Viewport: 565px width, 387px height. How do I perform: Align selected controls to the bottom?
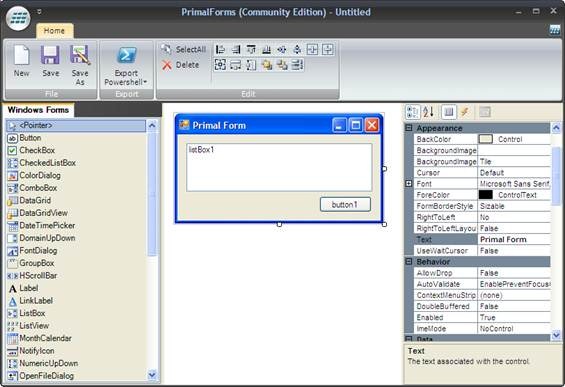pos(266,49)
